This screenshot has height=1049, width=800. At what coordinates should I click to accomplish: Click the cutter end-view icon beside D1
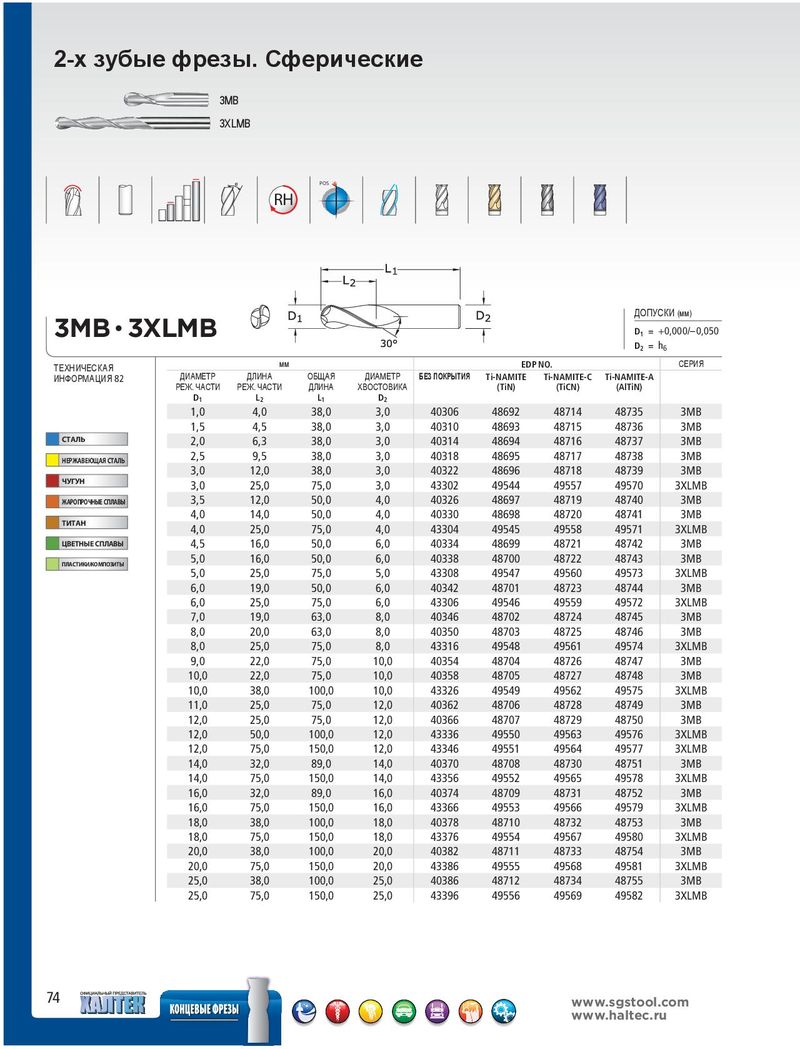(x=261, y=316)
